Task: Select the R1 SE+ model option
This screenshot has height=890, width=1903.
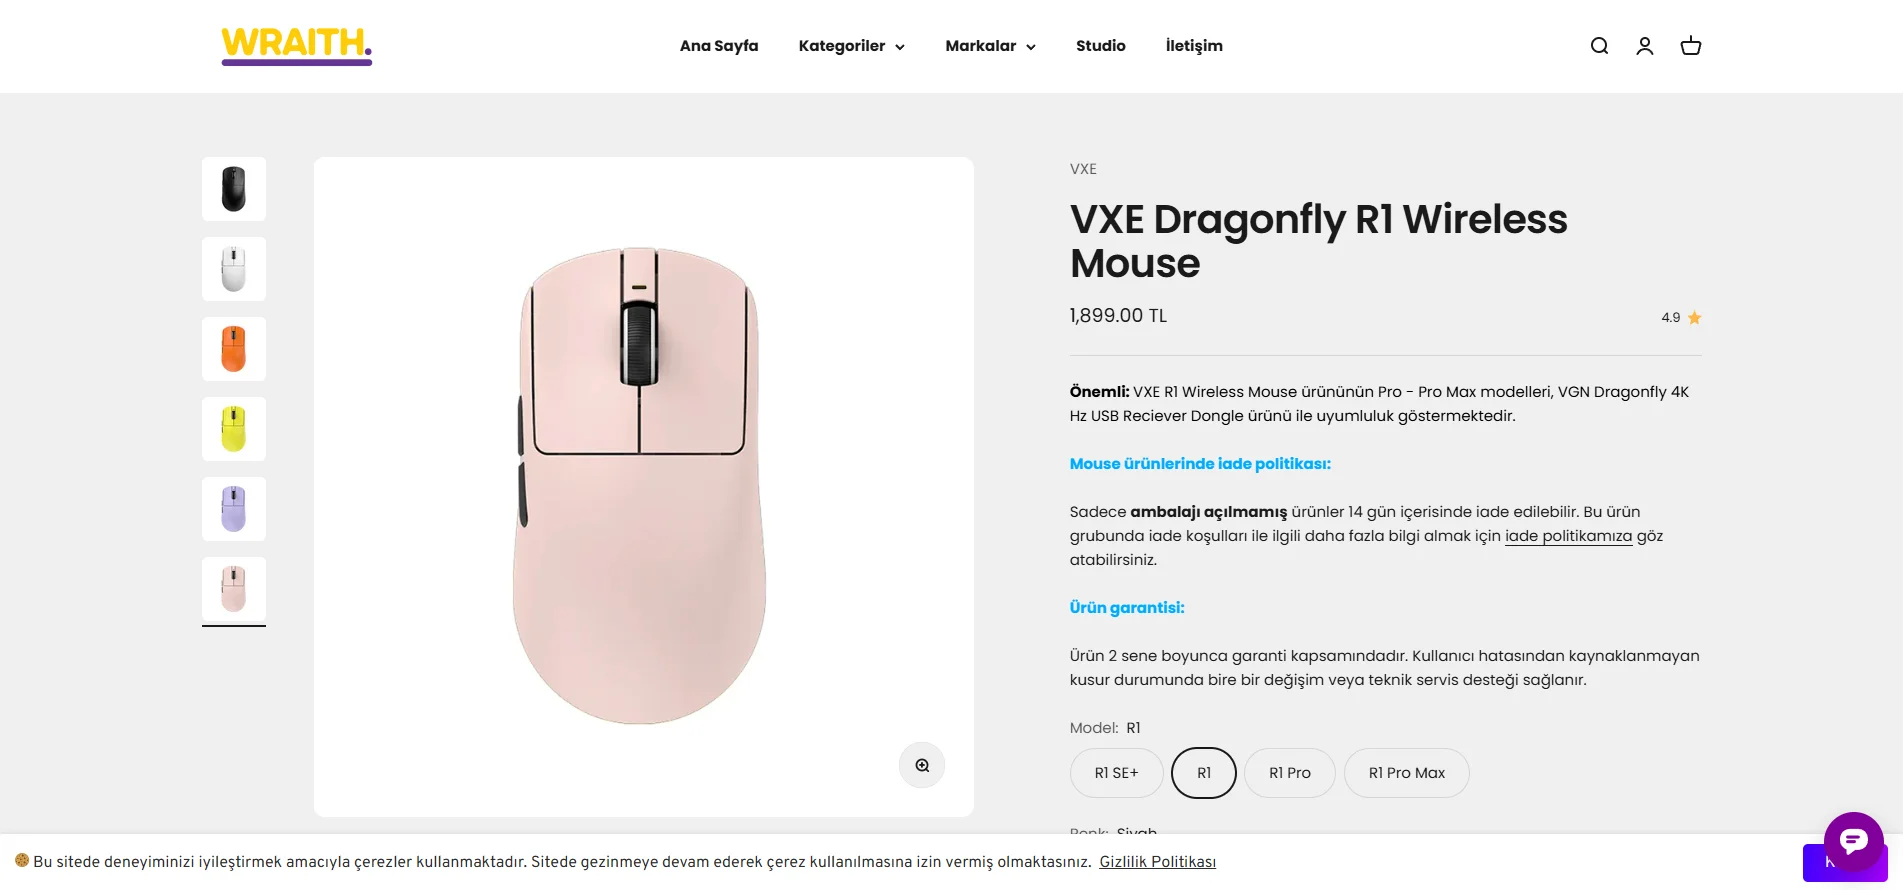Action: pos(1116,773)
